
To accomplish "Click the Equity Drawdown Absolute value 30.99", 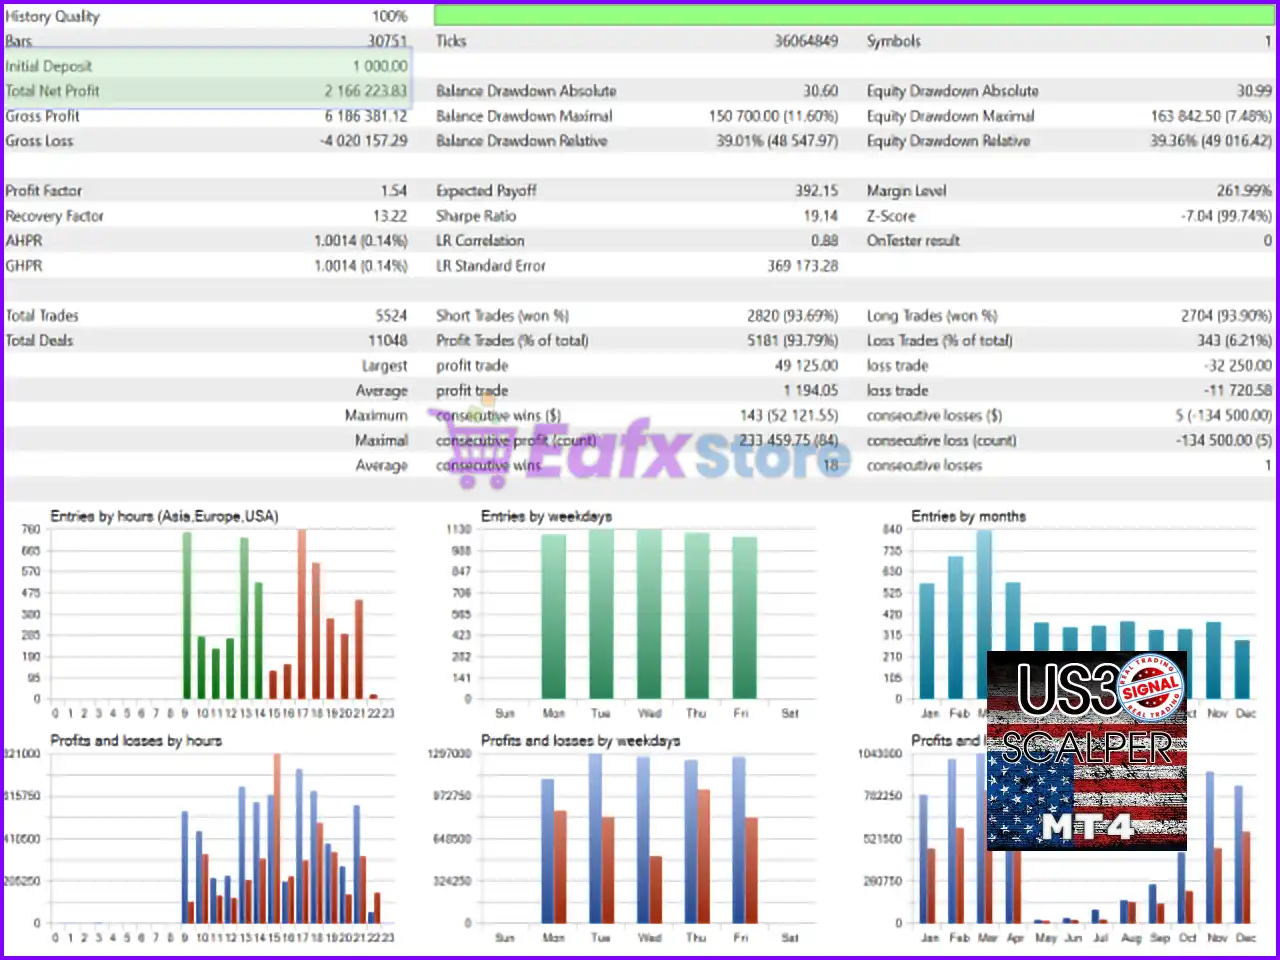I will [x=1254, y=91].
